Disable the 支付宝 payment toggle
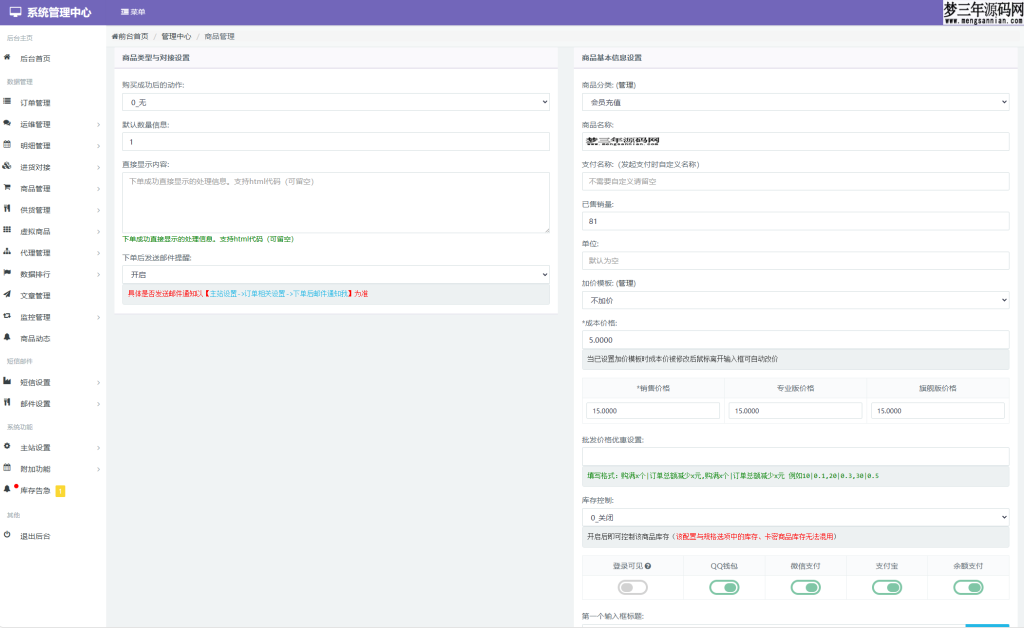 (x=886, y=587)
